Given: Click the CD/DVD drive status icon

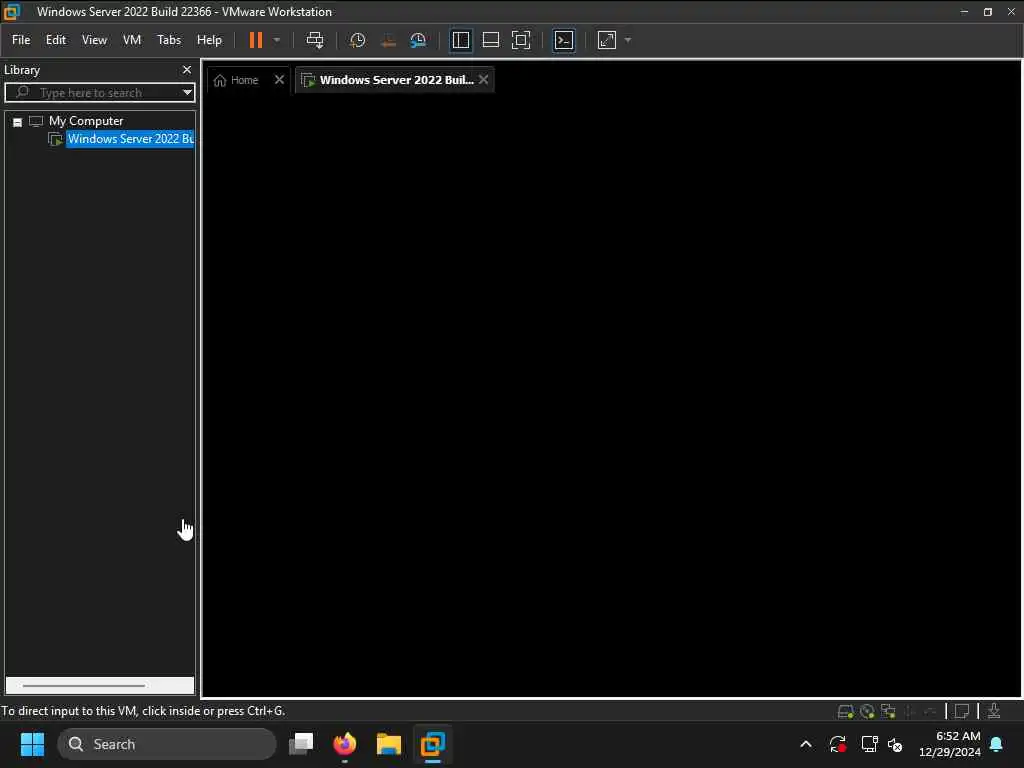Looking at the screenshot, I should [867, 711].
